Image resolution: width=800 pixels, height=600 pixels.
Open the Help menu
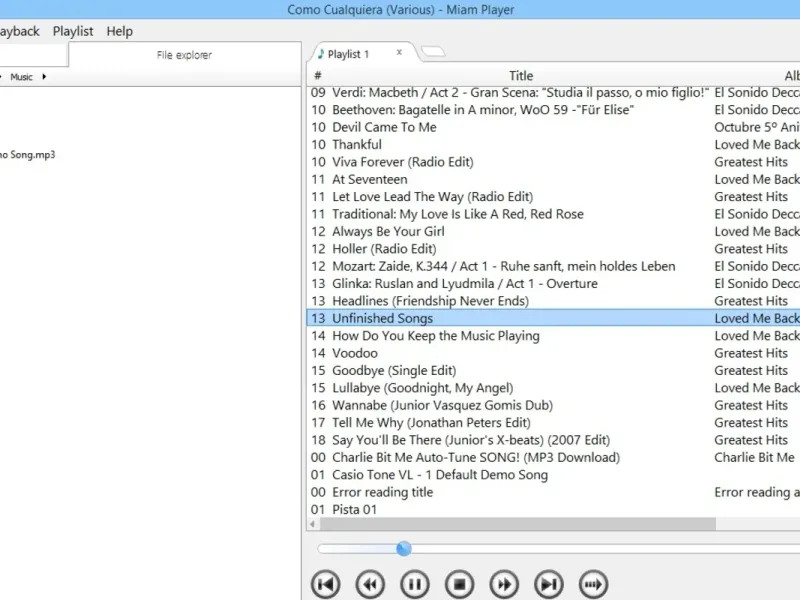119,31
